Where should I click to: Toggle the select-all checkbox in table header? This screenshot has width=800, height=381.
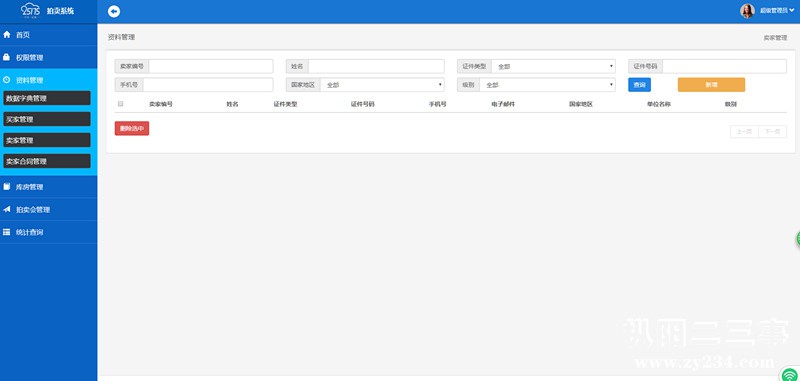click(x=120, y=104)
